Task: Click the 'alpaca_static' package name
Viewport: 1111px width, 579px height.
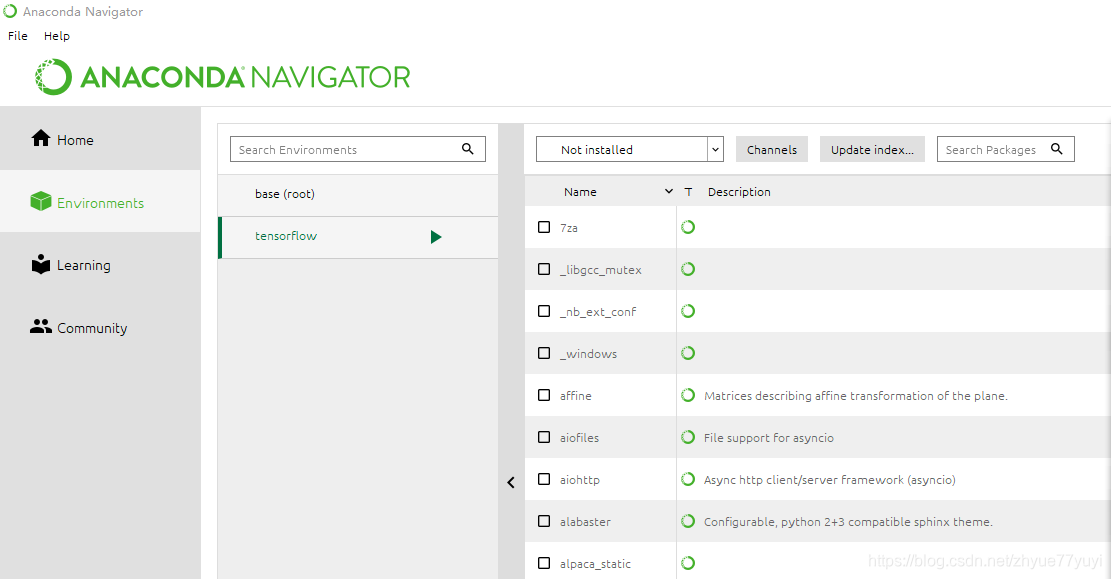Action: [x=595, y=564]
